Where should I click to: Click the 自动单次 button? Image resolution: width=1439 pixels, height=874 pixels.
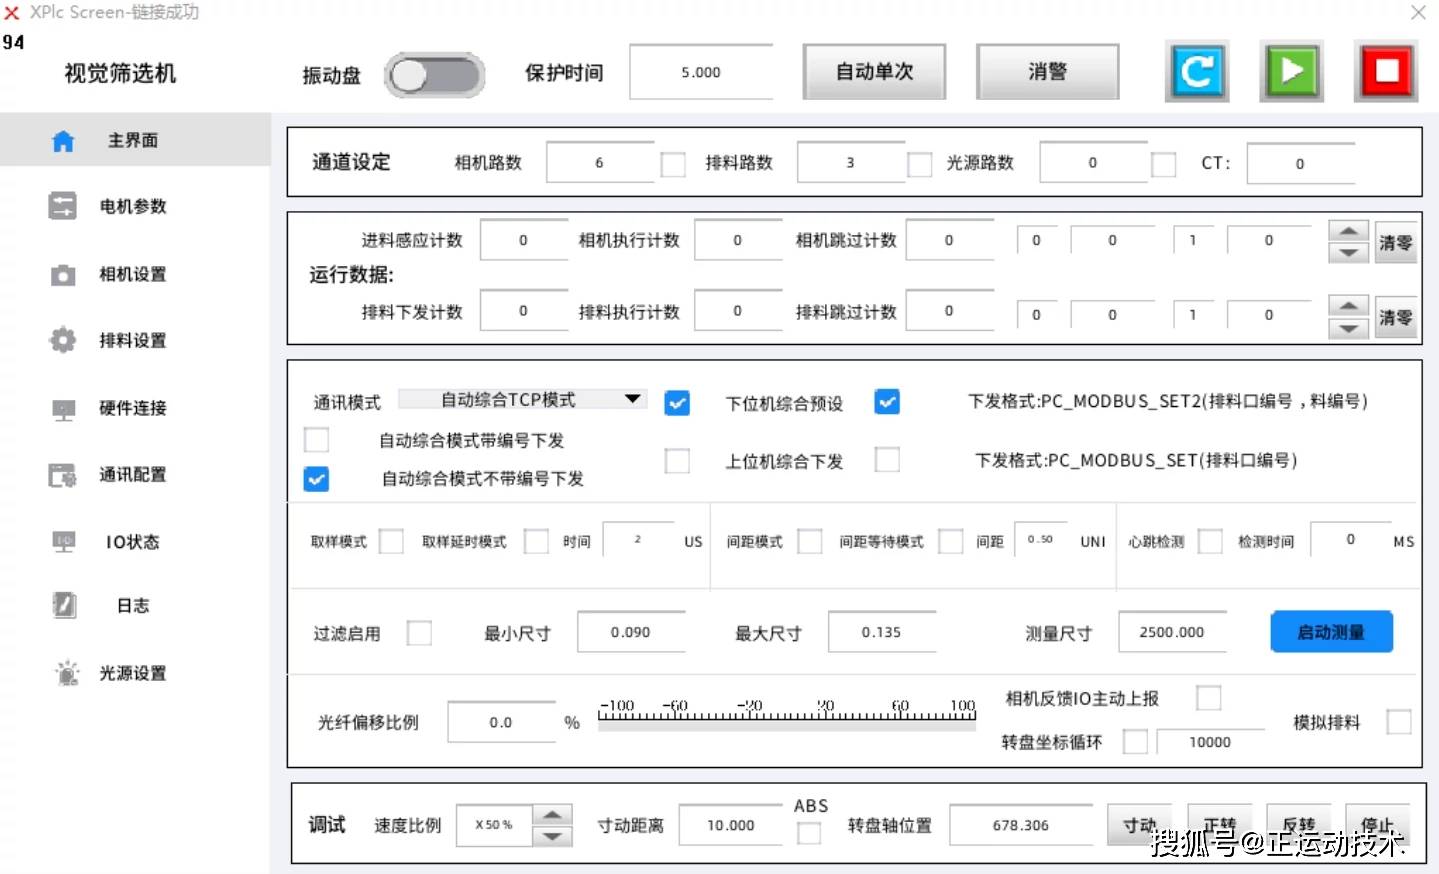874,72
